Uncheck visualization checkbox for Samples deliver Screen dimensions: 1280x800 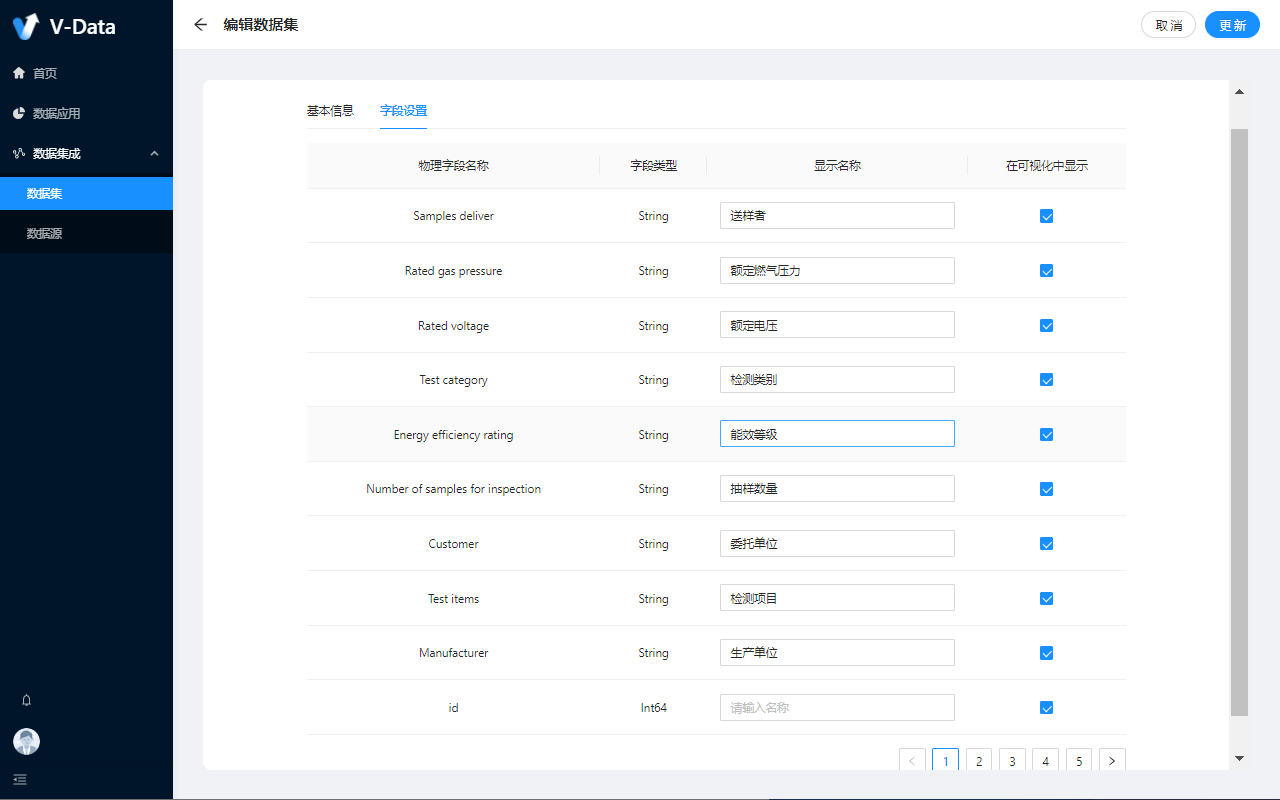pyautogui.click(x=1046, y=216)
